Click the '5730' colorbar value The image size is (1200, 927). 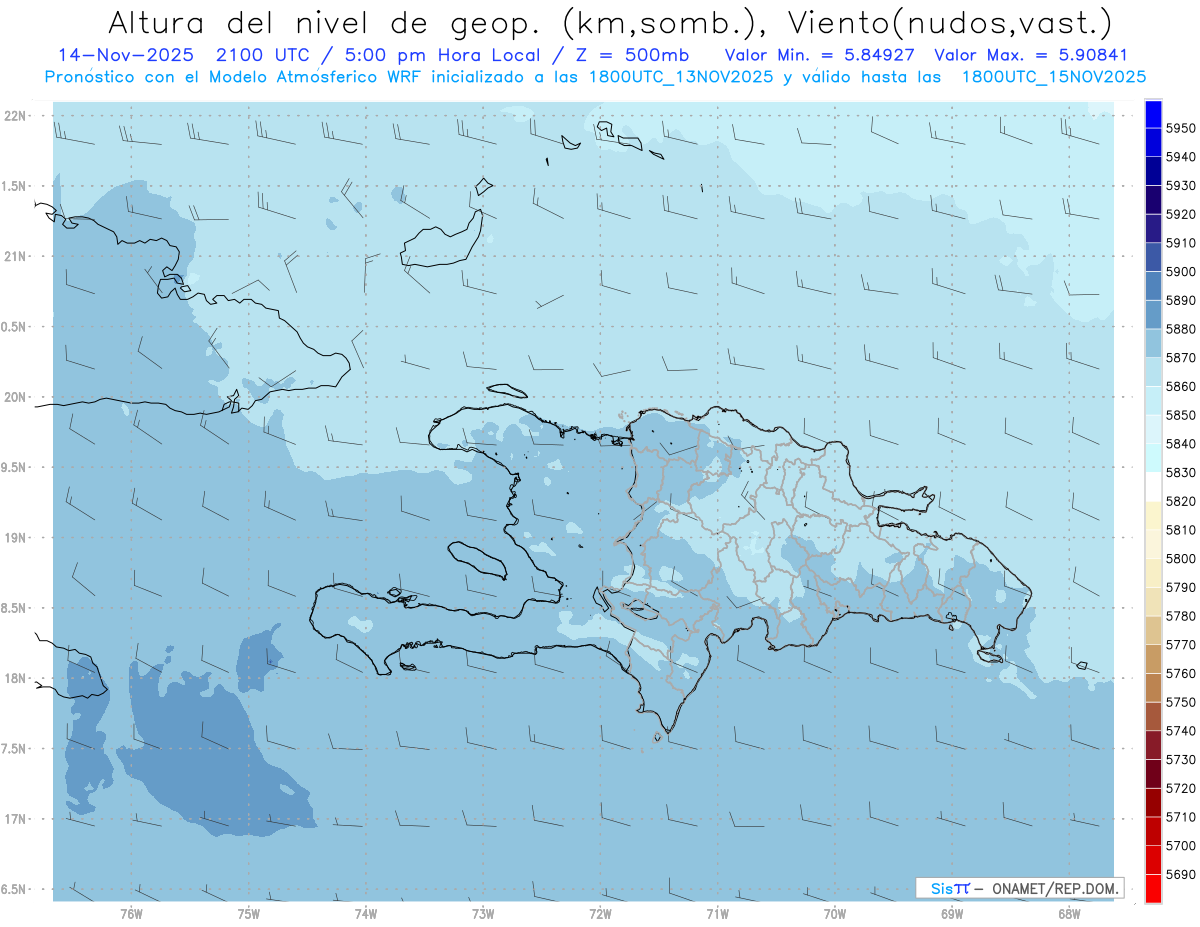click(1181, 759)
